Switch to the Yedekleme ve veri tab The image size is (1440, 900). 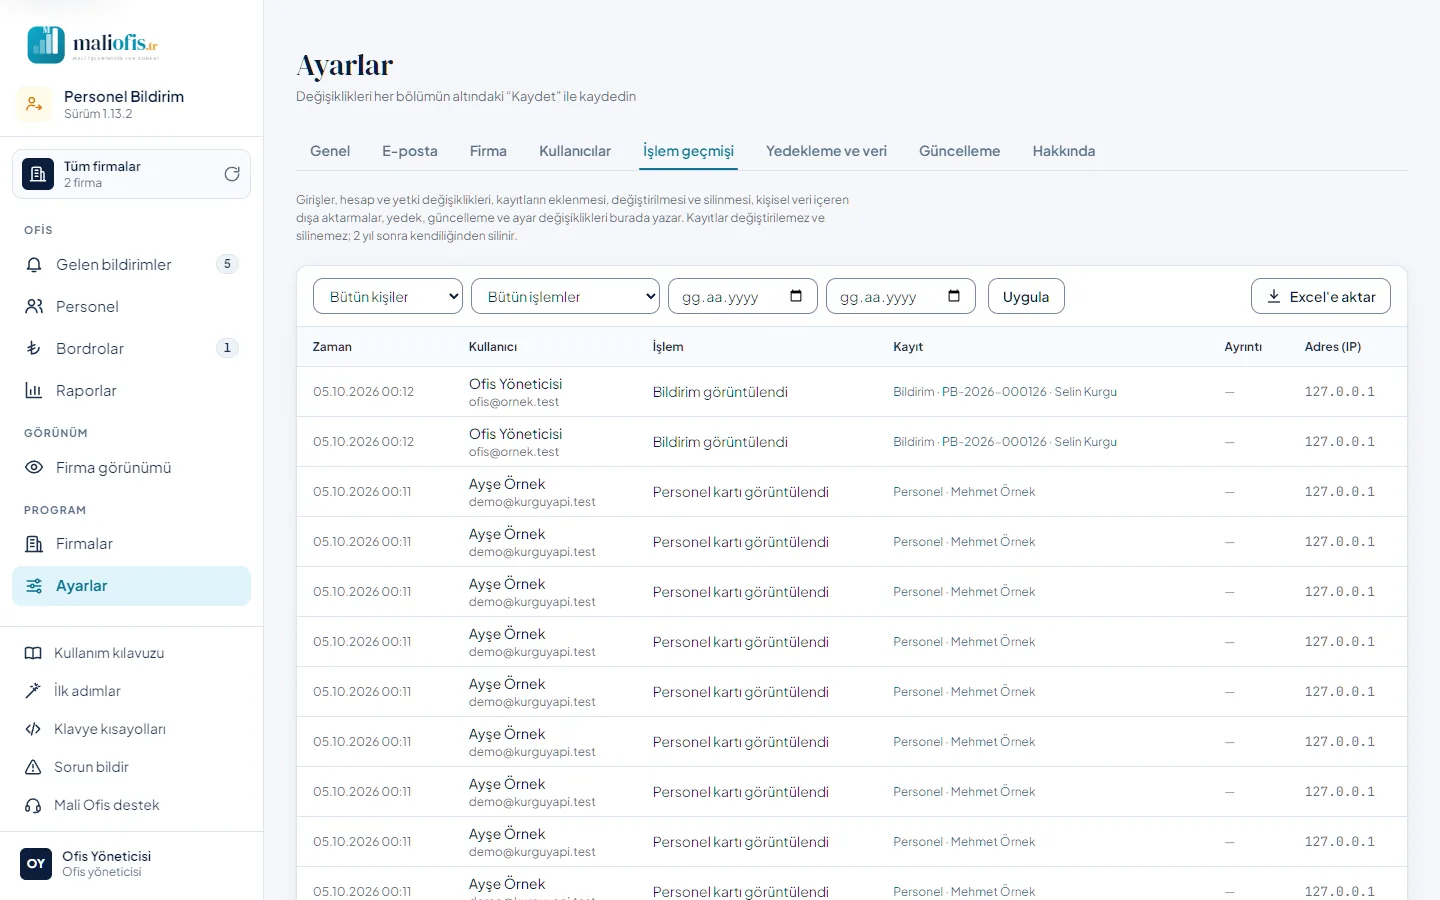(826, 151)
